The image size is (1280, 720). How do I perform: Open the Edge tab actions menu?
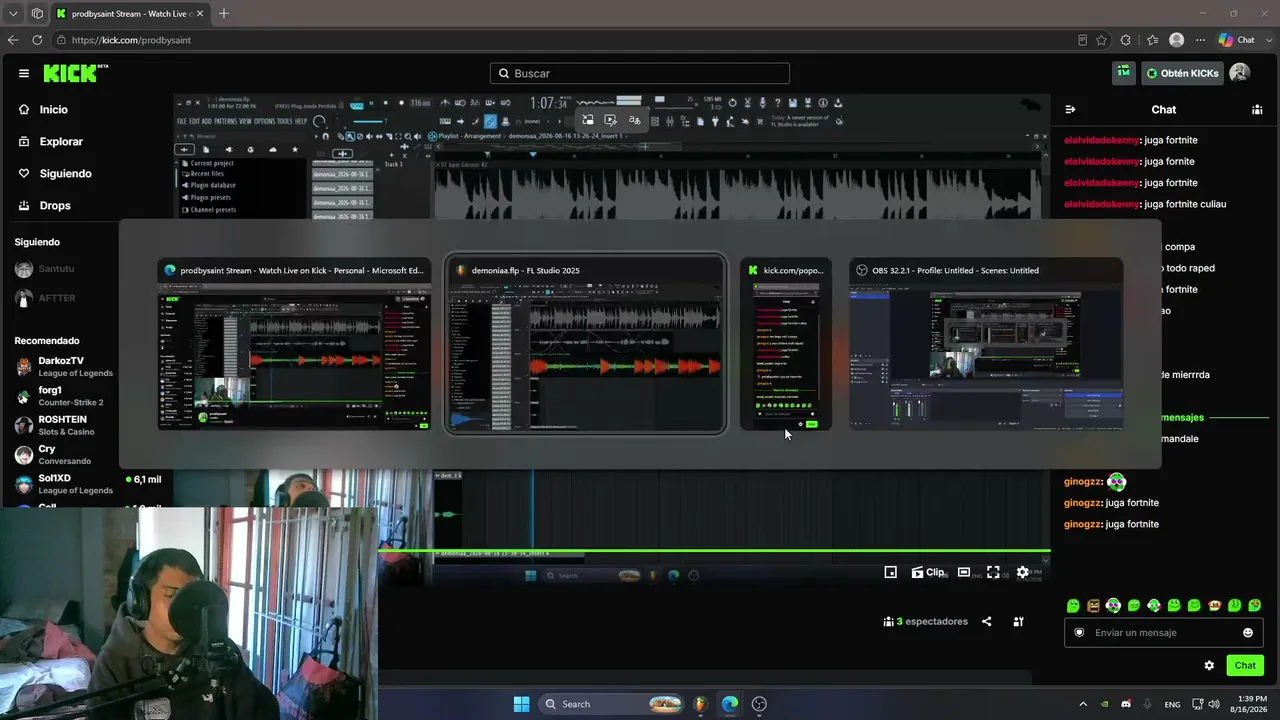[37, 14]
